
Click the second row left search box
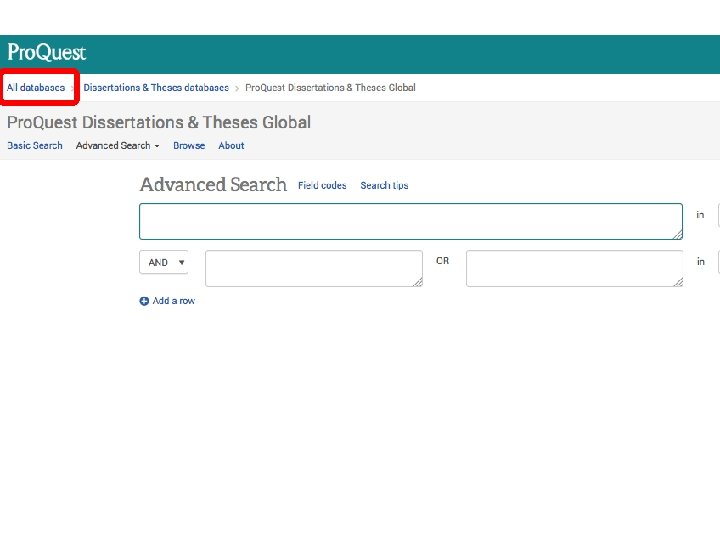(314, 268)
